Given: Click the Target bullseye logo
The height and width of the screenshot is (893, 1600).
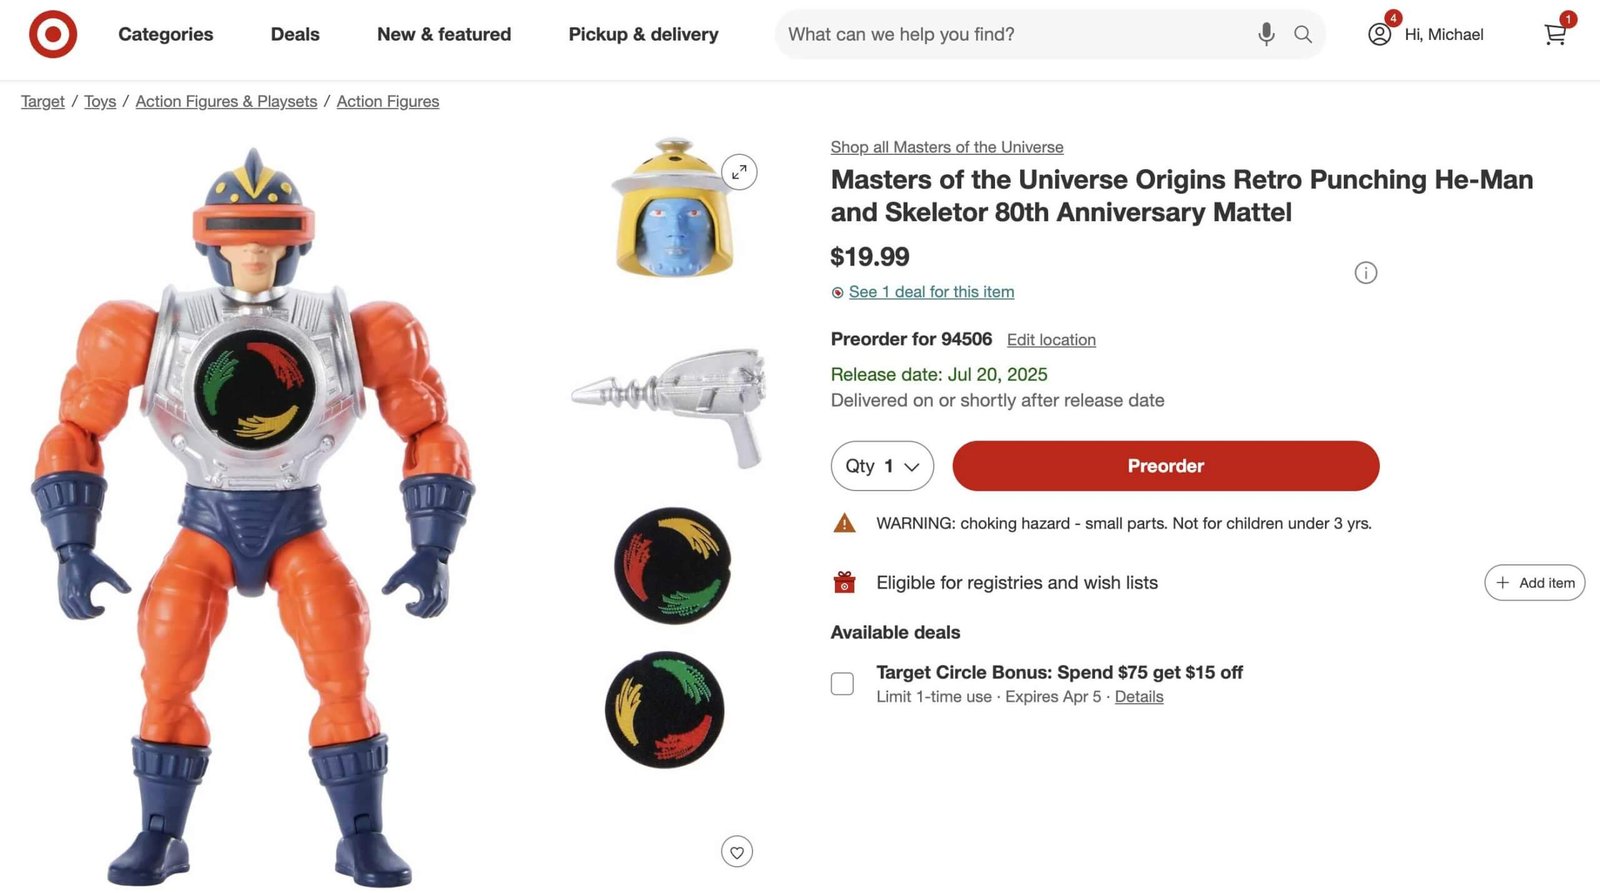Looking at the screenshot, I should pyautogui.click(x=52, y=33).
